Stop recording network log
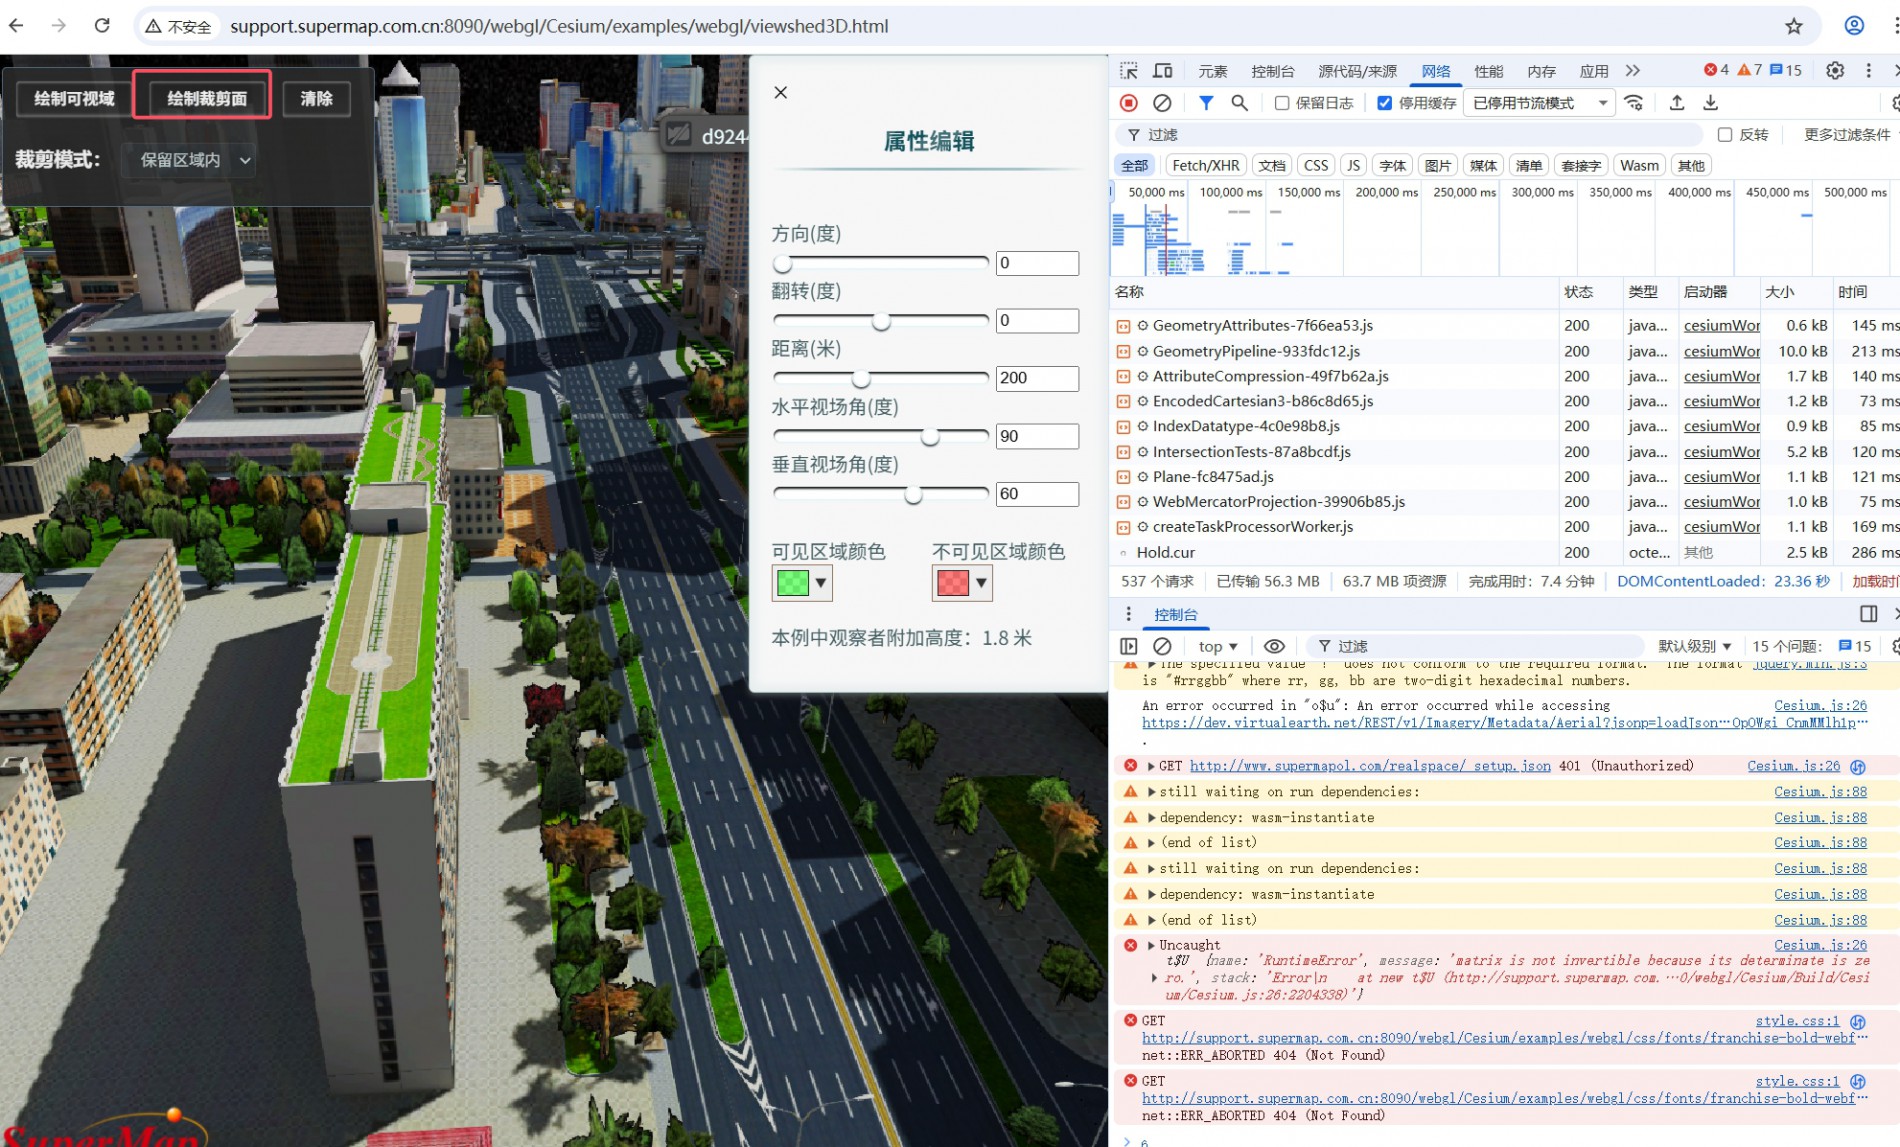The height and width of the screenshot is (1147, 1900). (x=1129, y=103)
